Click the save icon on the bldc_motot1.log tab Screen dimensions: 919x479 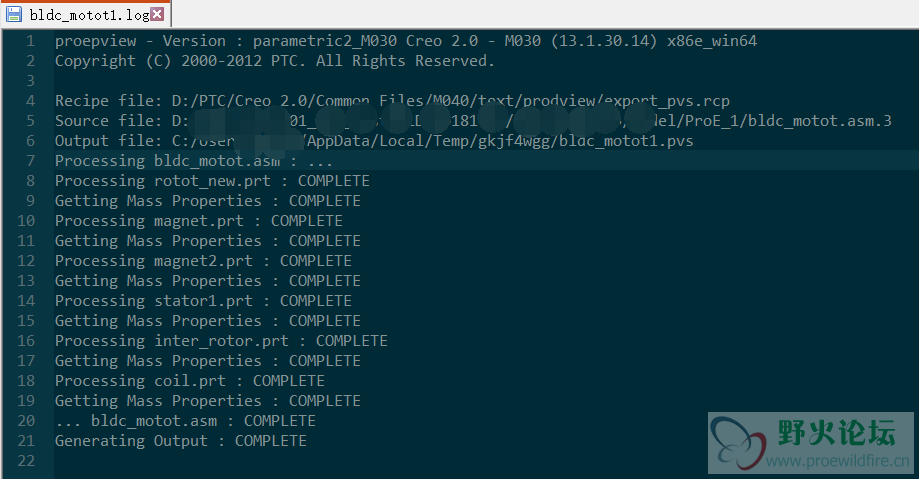pos(13,14)
